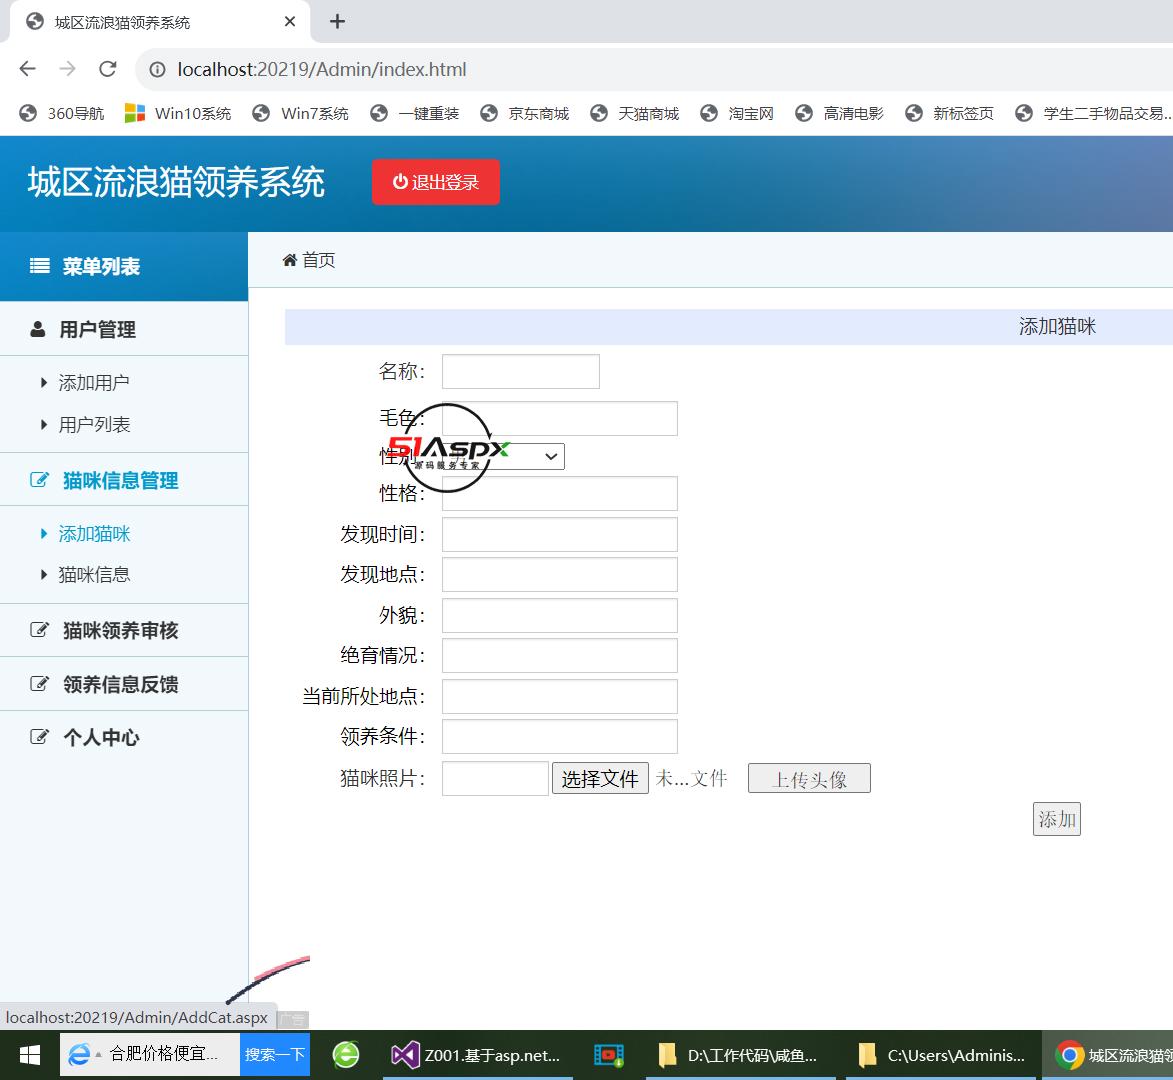Click the 上传头像 upload avatar button
Screen dimensions: 1173x1080
point(808,778)
